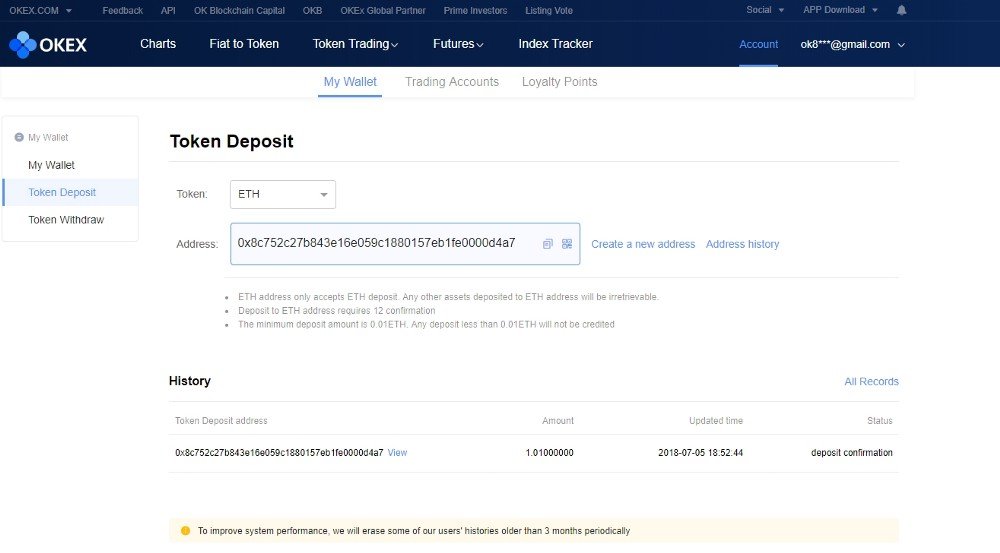Open the API link
Screen dimensions: 1000x553
[x=168, y=10]
